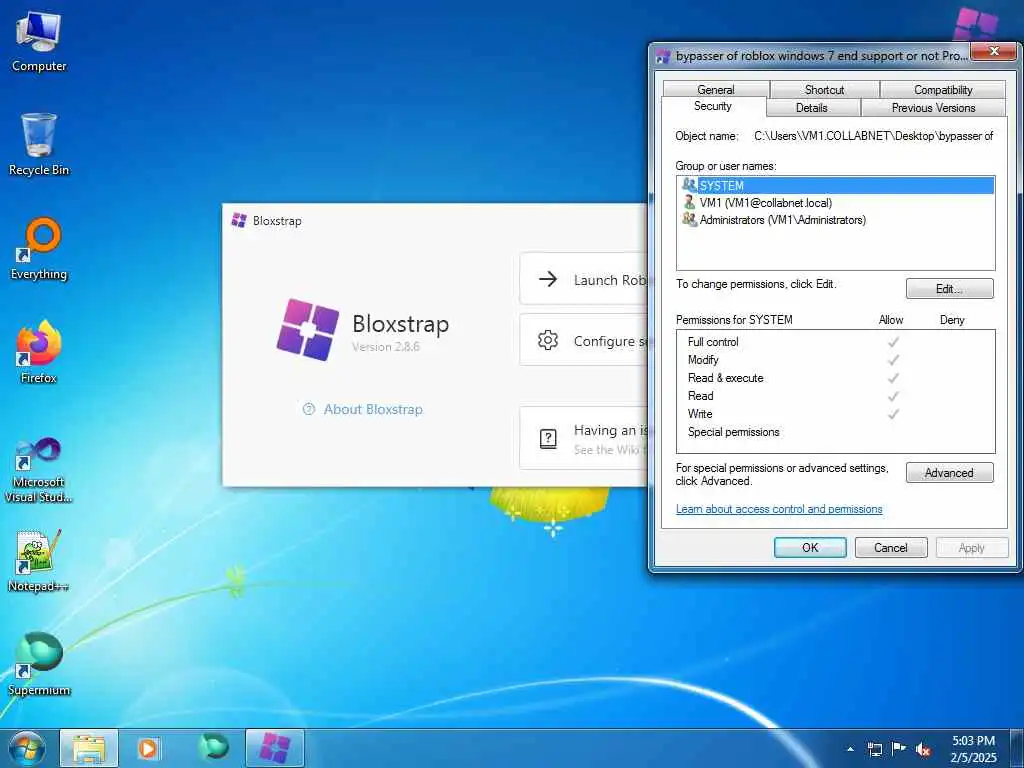Image resolution: width=1024 pixels, height=768 pixels.
Task: Click the Advanced button
Action: (x=950, y=473)
